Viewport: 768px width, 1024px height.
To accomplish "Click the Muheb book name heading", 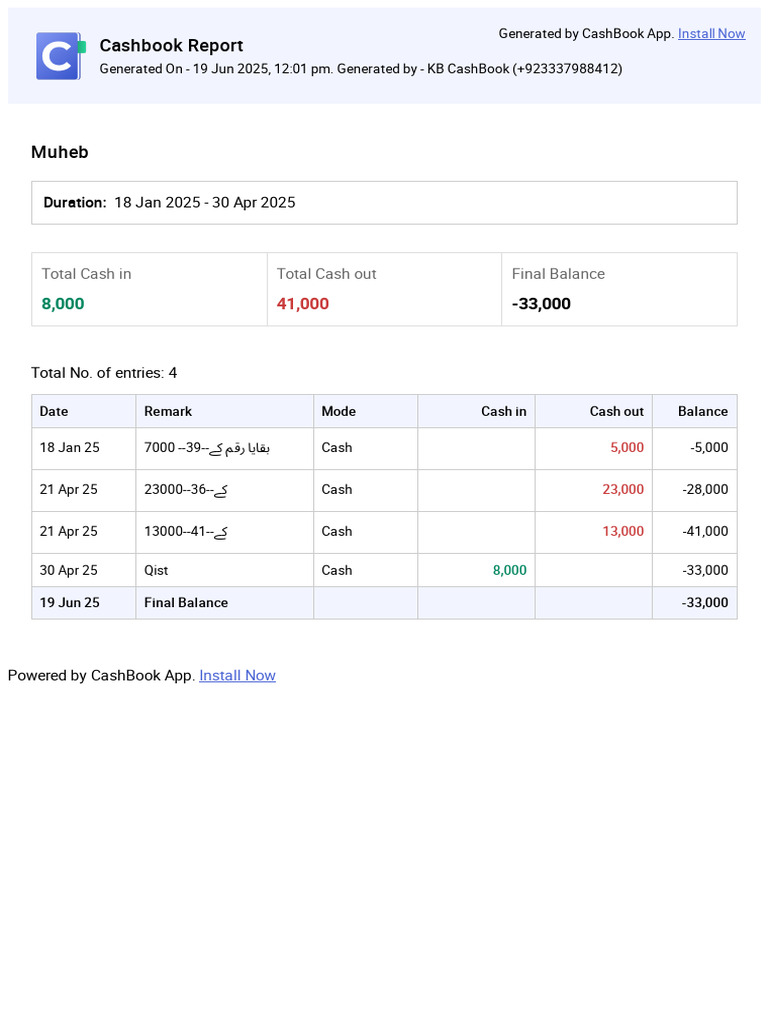I will point(59,152).
